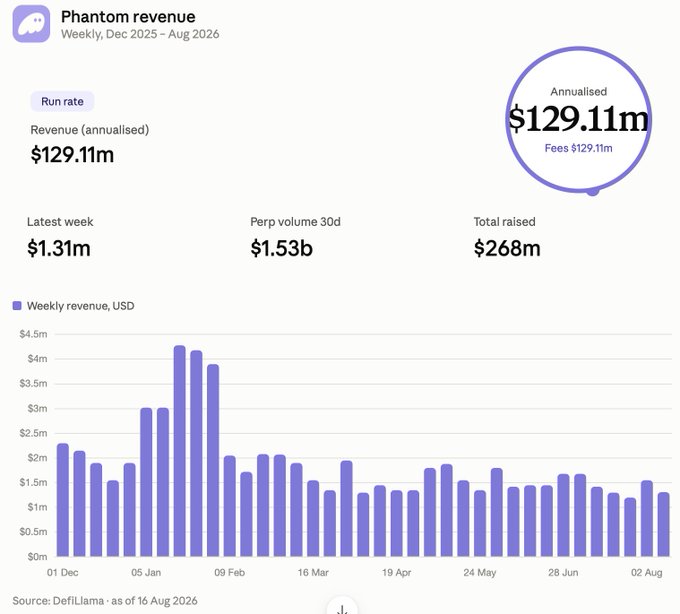Click the '$1.31m' latest week value

pos(59,248)
